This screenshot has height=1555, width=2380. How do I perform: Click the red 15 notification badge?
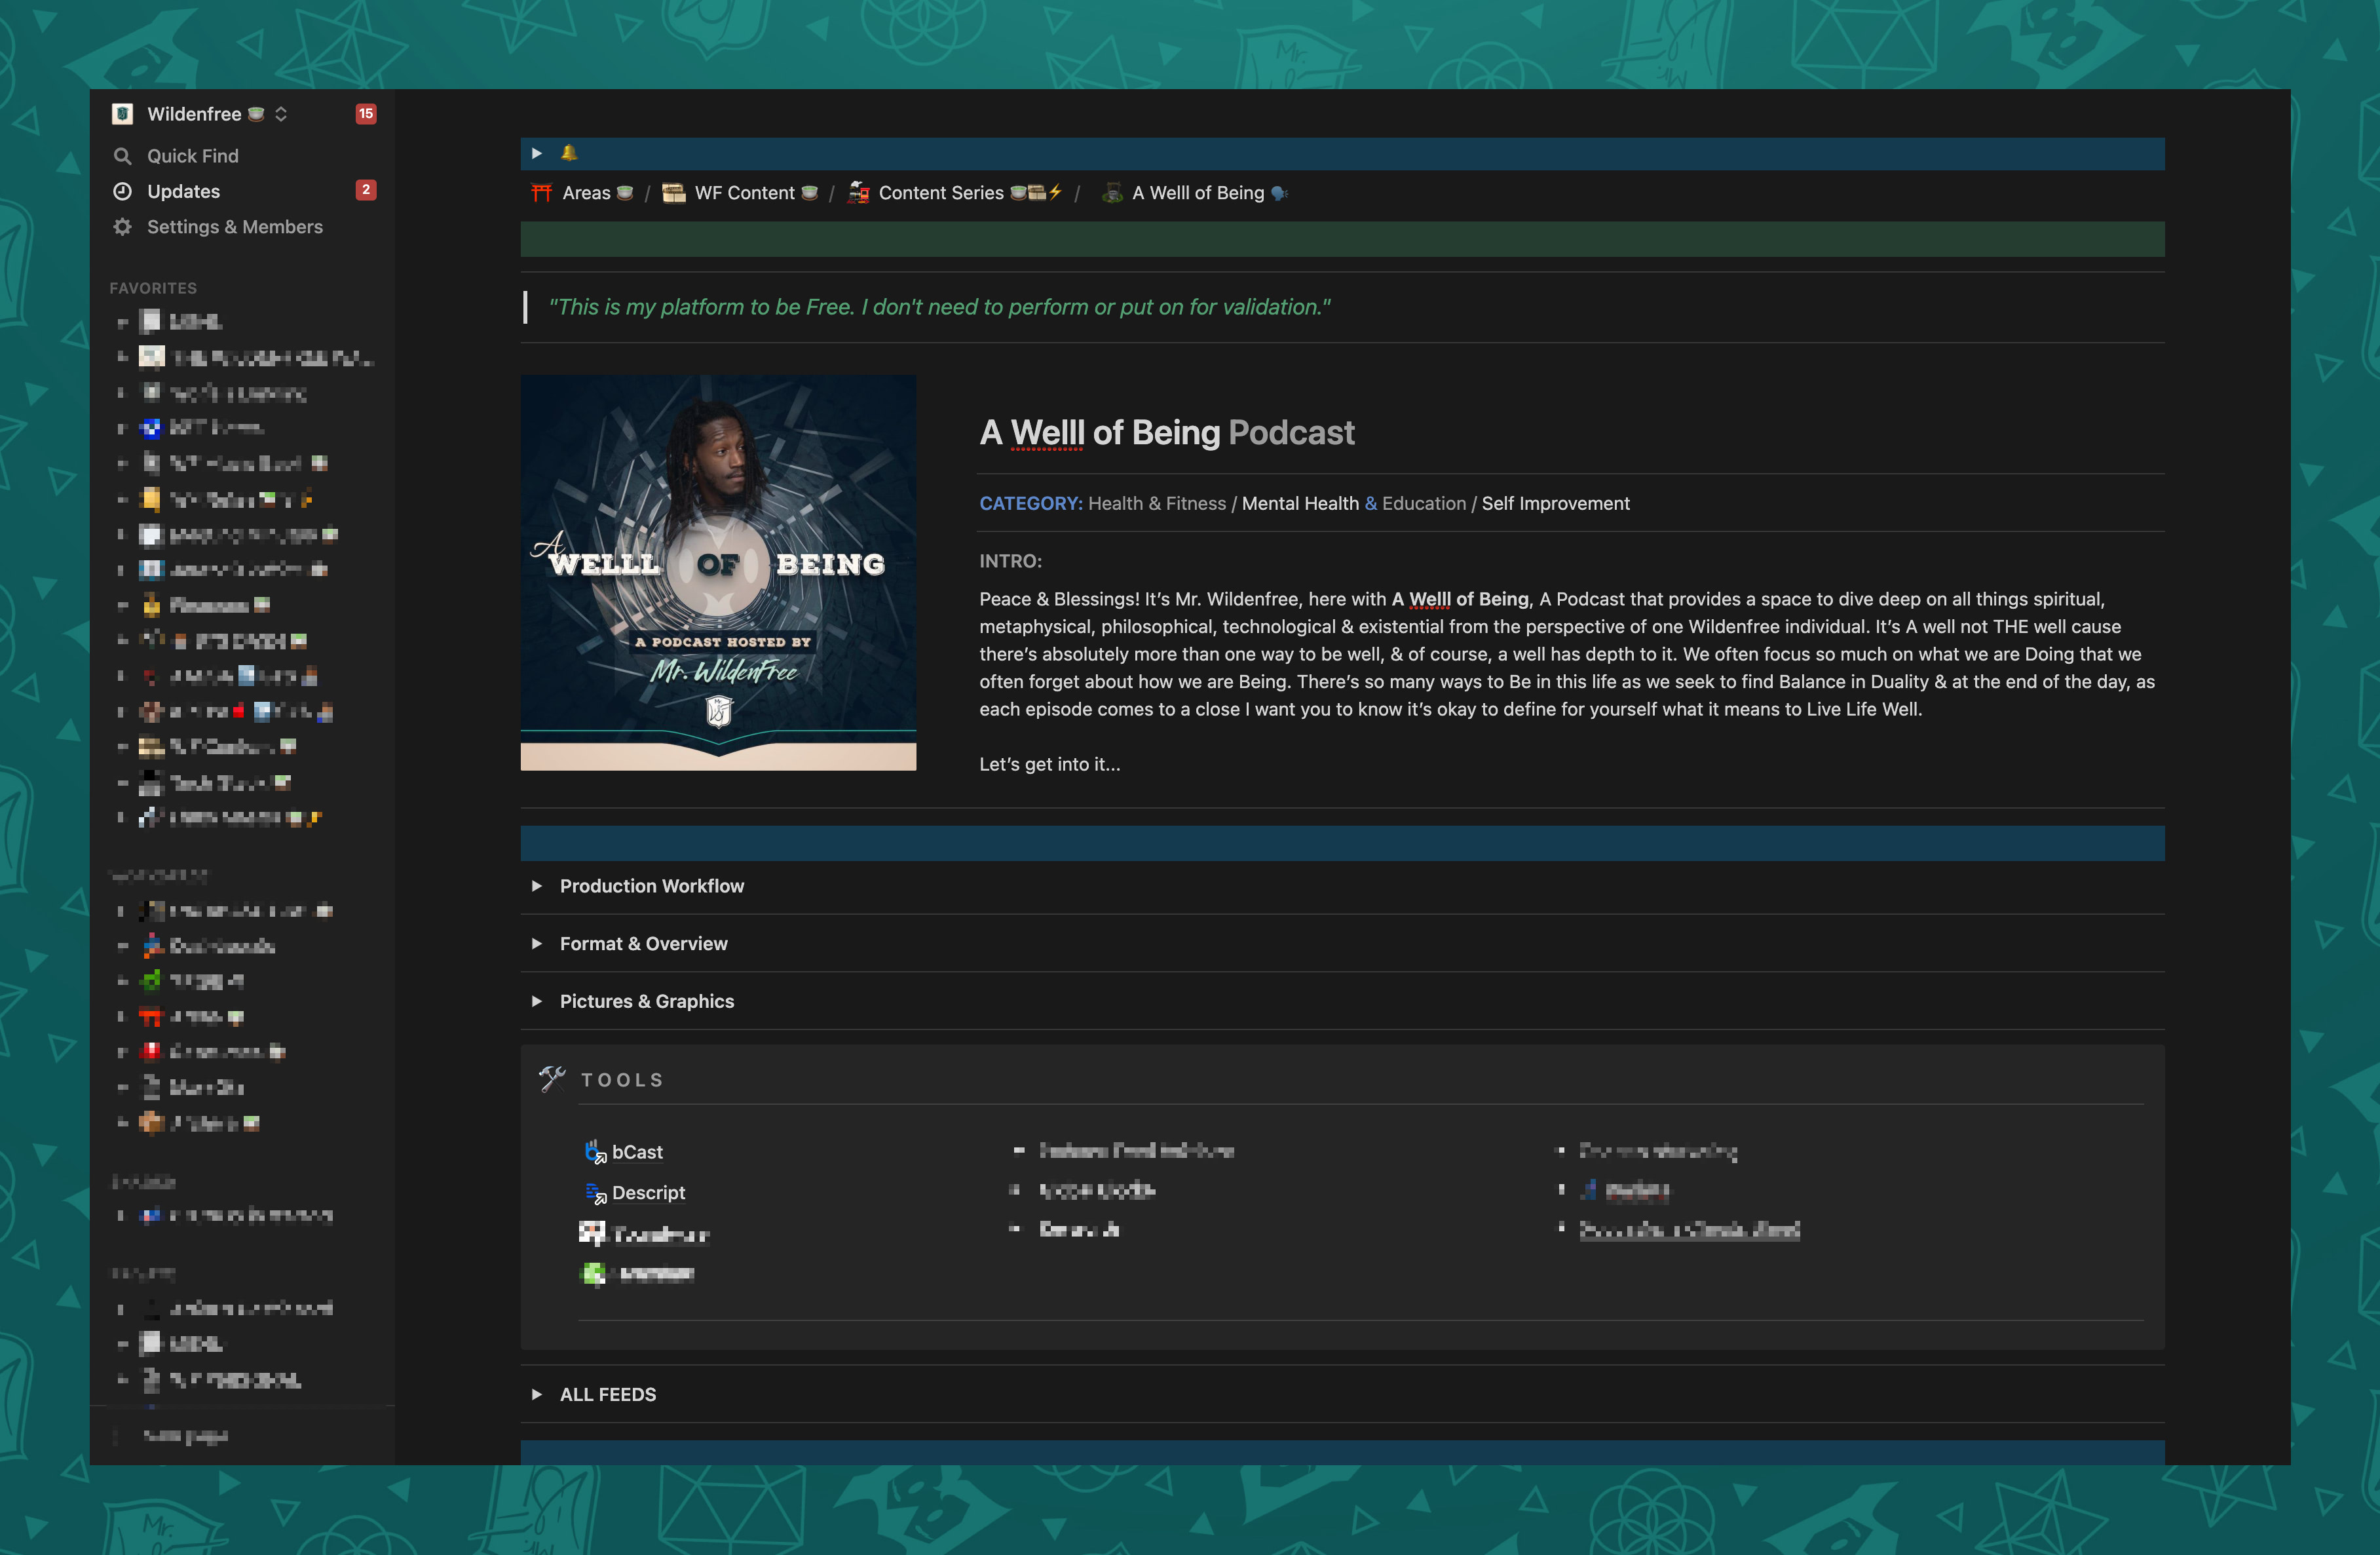(x=366, y=114)
